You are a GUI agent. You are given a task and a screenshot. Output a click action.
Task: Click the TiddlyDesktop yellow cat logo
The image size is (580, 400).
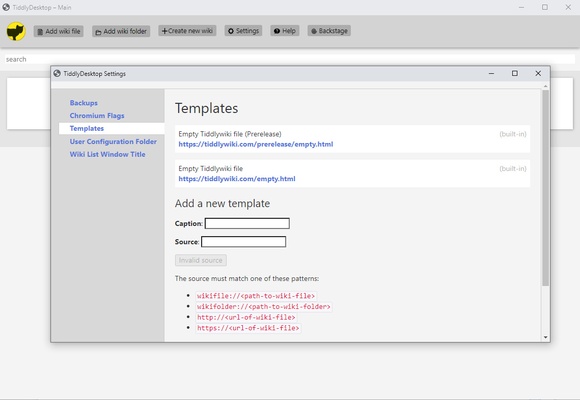point(16,31)
